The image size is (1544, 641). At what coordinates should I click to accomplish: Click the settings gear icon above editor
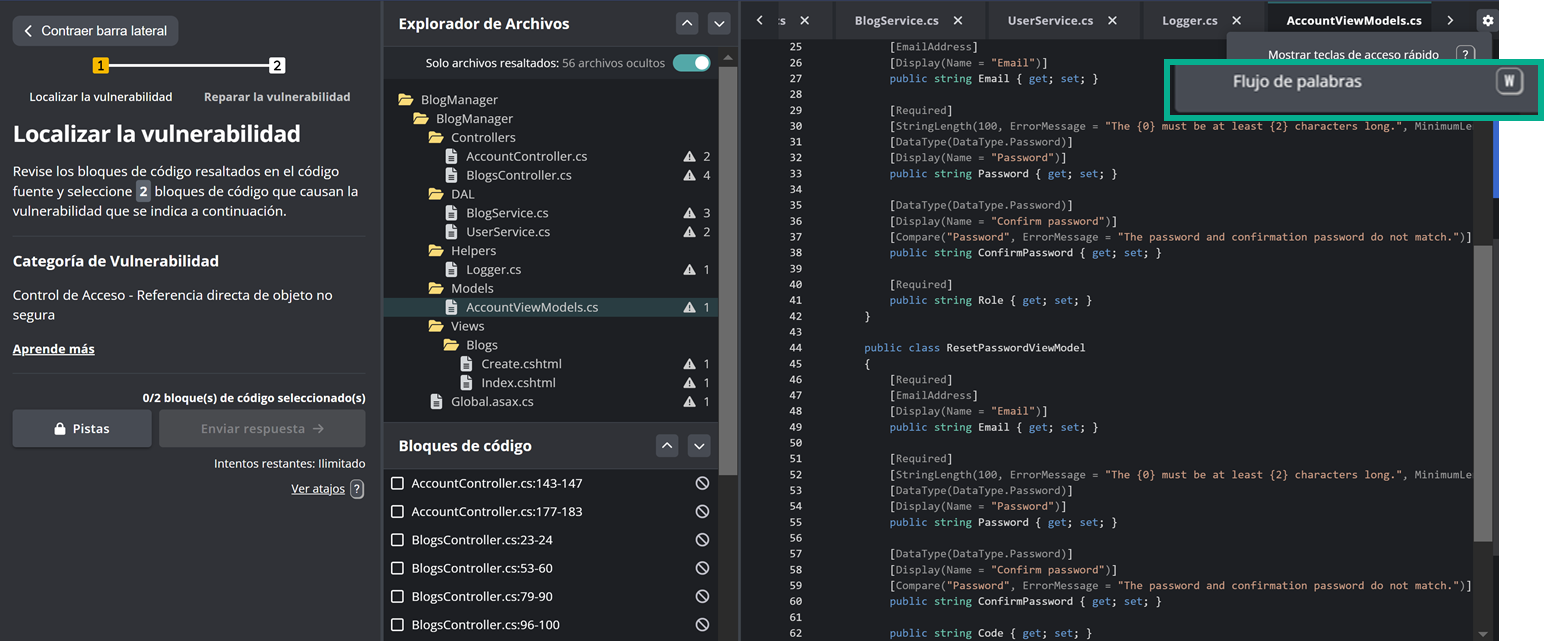pyautogui.click(x=1487, y=20)
